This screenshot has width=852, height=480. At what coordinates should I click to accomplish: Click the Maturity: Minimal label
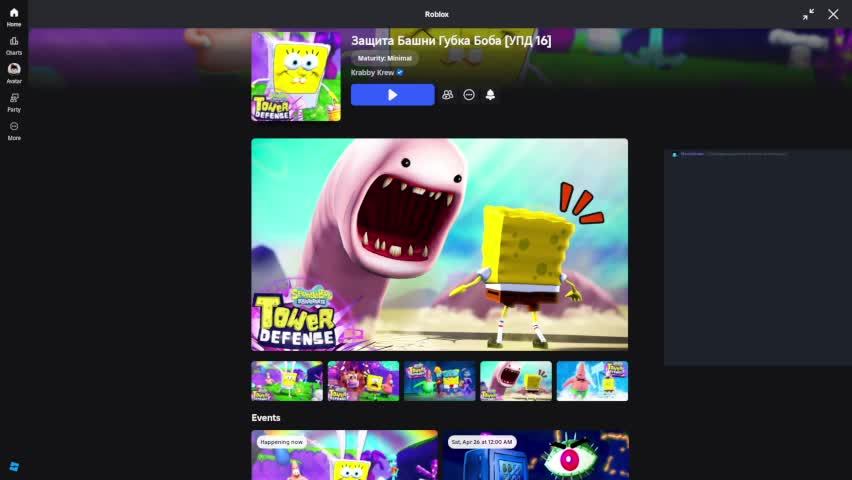pyautogui.click(x=385, y=58)
